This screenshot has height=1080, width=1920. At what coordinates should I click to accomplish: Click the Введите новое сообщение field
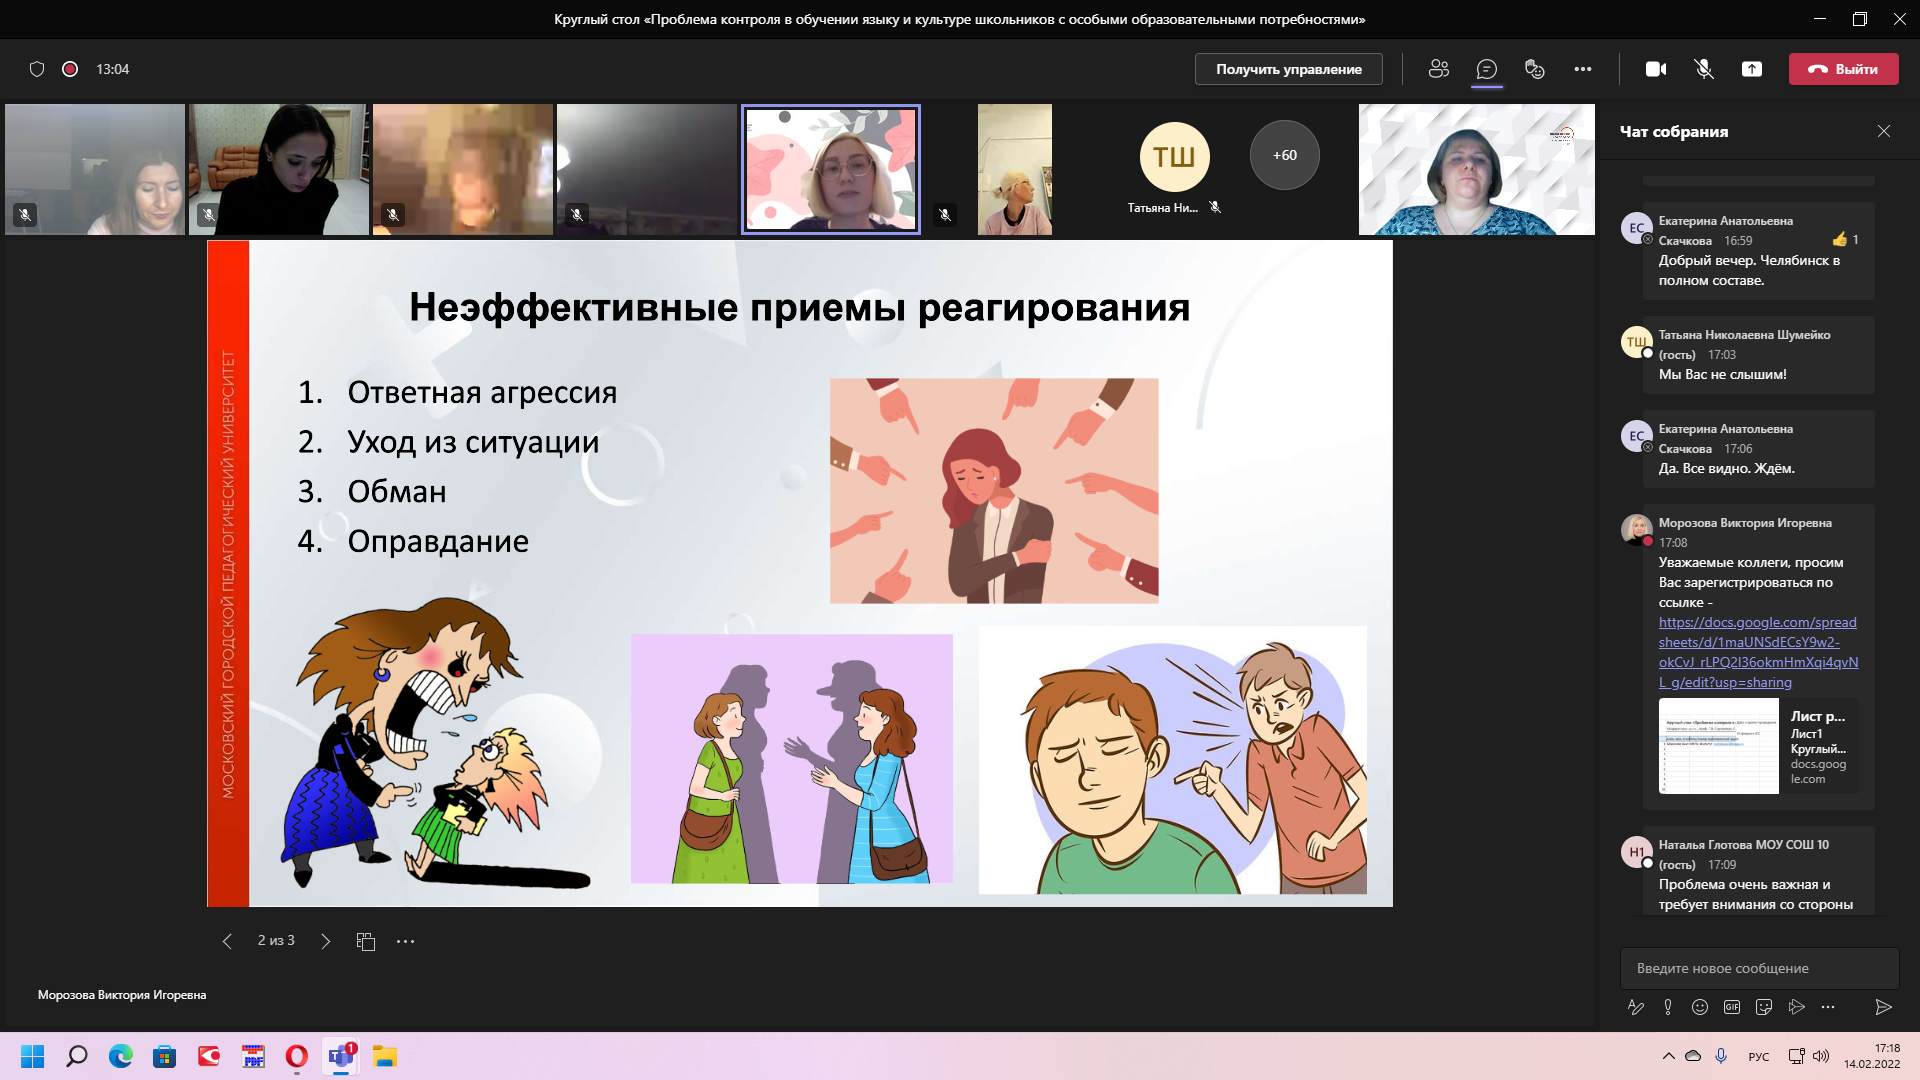coord(1758,968)
